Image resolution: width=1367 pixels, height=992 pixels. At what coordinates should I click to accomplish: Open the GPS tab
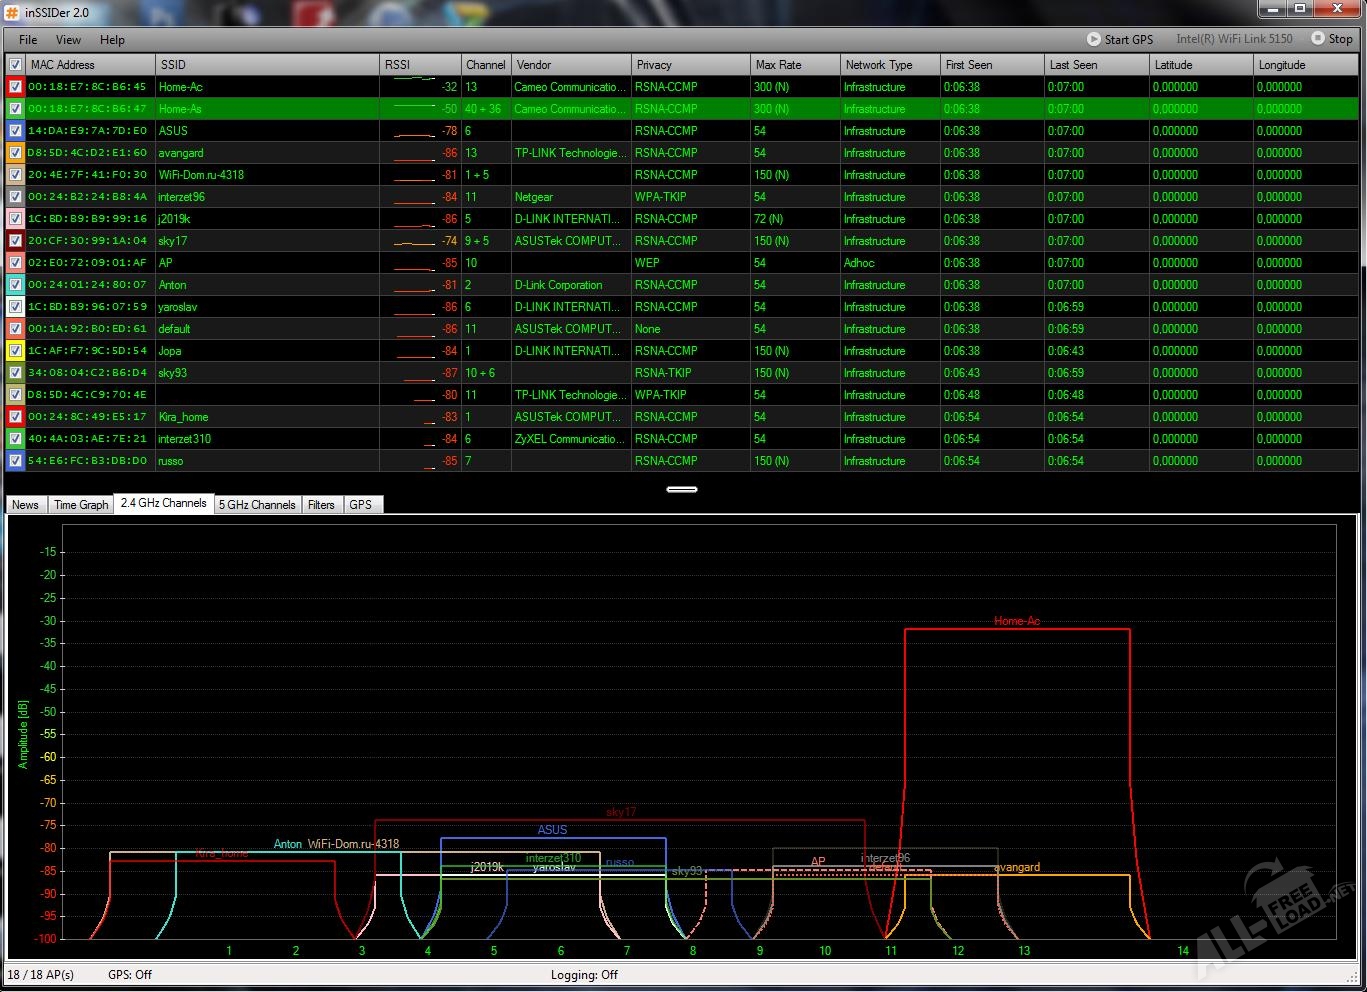(x=360, y=505)
